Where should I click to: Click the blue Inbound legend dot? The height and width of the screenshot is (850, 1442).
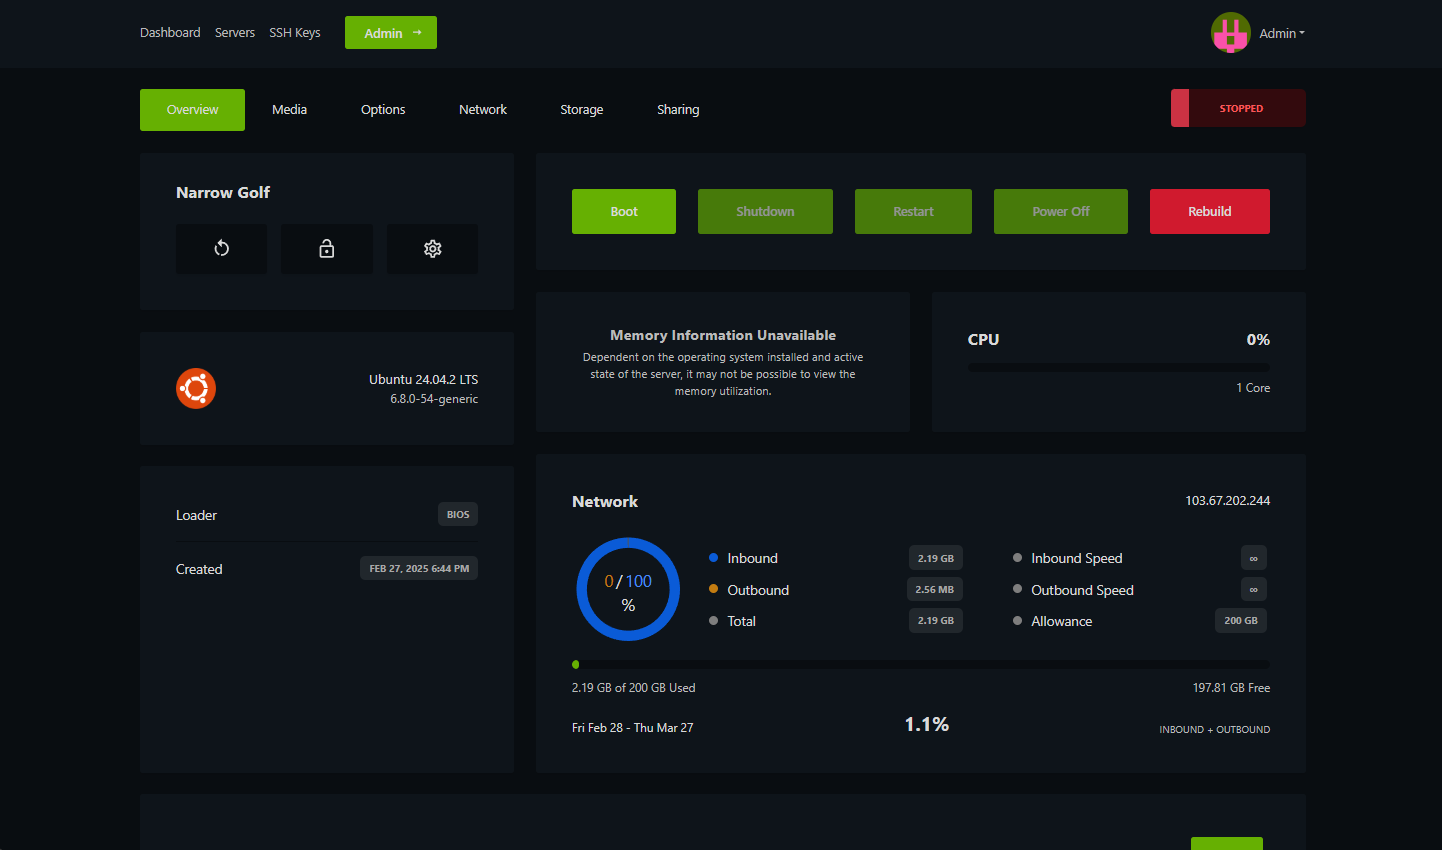click(713, 558)
